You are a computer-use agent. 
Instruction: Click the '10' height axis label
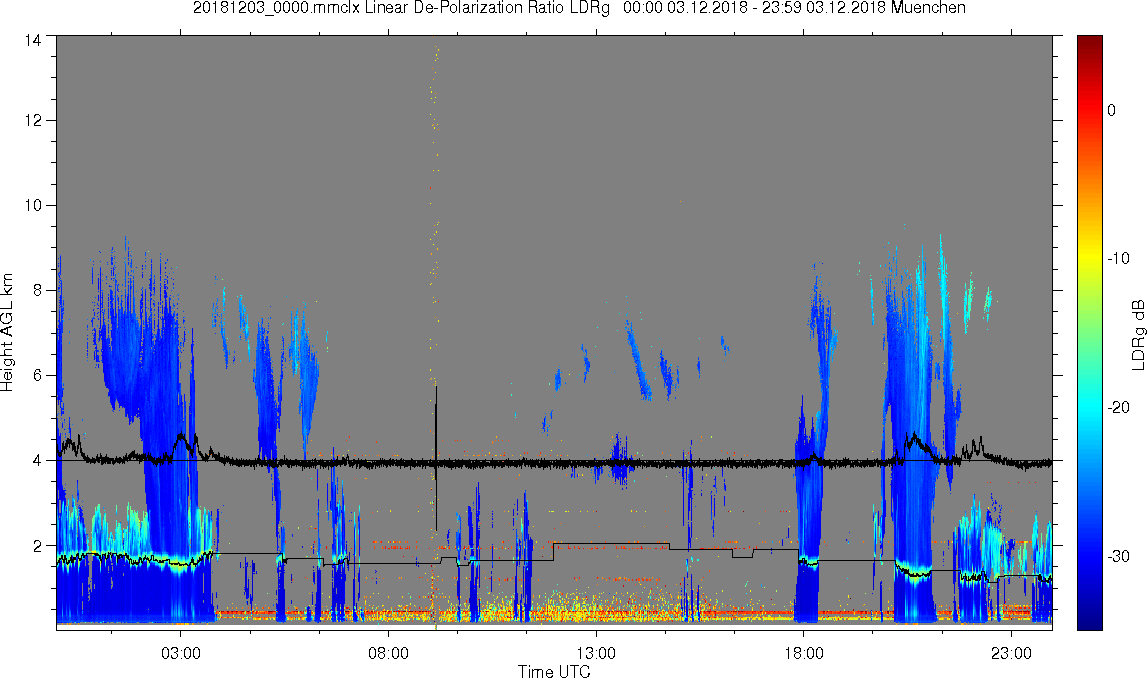click(x=33, y=206)
